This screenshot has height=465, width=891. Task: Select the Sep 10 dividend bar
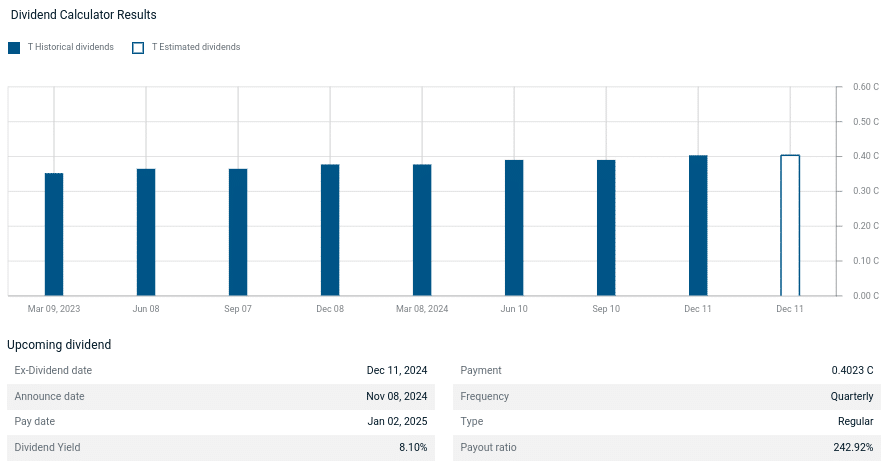point(606,228)
